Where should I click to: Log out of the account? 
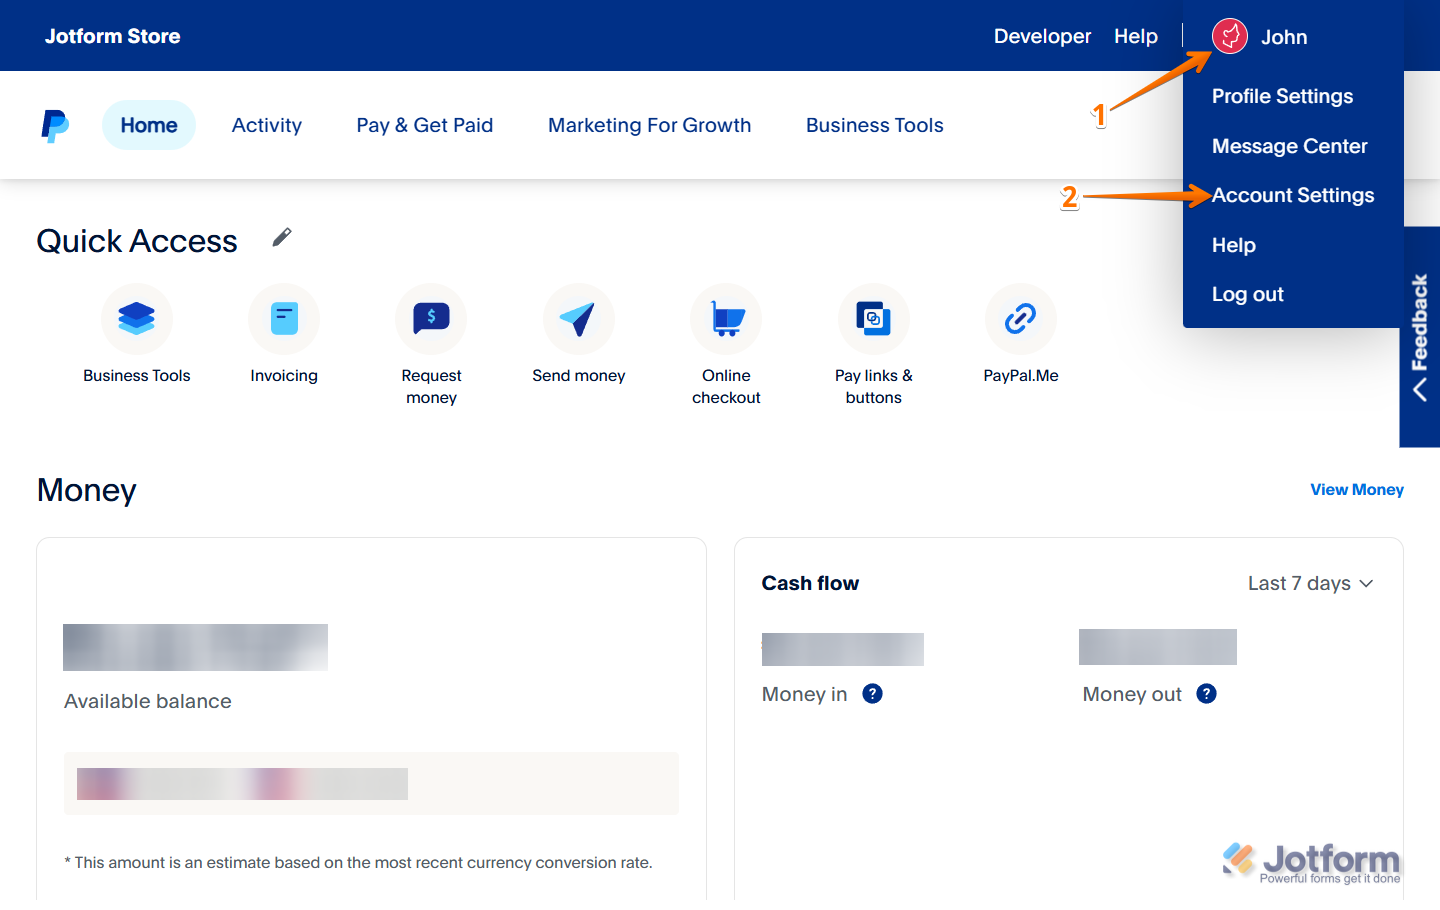(x=1247, y=293)
